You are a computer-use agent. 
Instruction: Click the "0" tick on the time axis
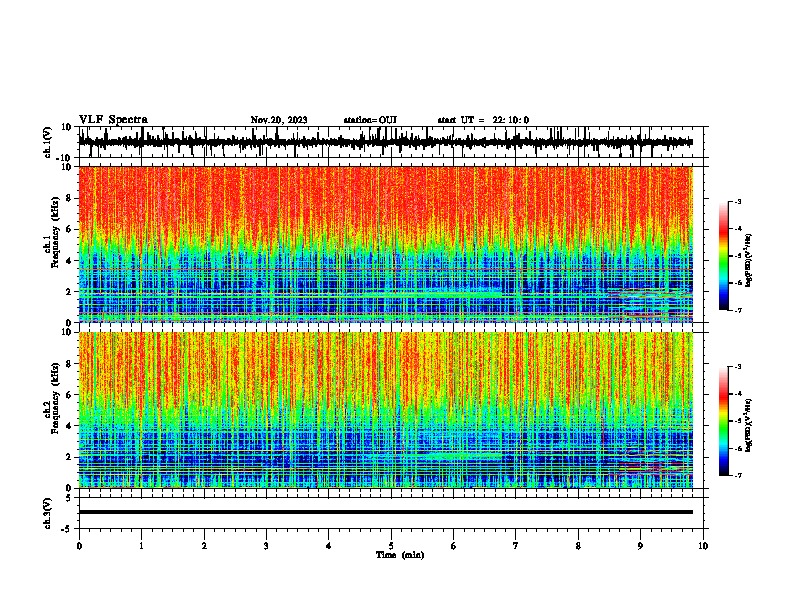pyautogui.click(x=79, y=546)
